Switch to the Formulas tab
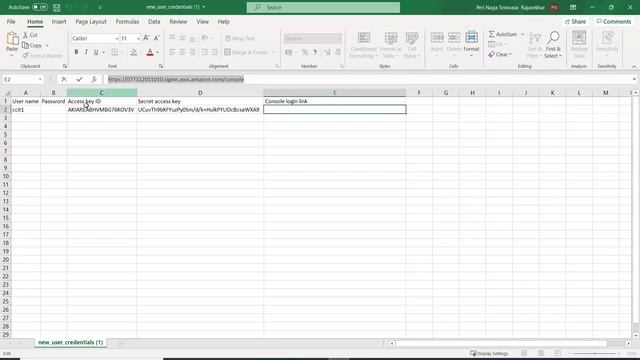This screenshot has height=360, width=640. tap(127, 22)
